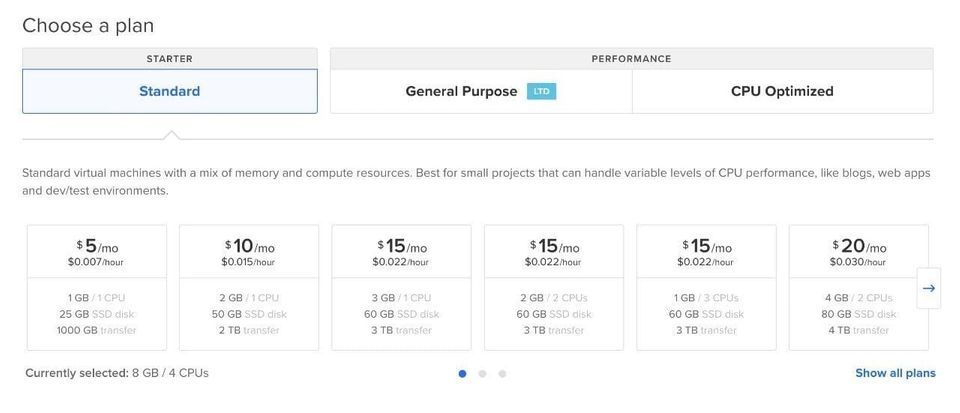Click Show all plans link
Image resolution: width=960 pixels, height=413 pixels.
[x=895, y=373]
